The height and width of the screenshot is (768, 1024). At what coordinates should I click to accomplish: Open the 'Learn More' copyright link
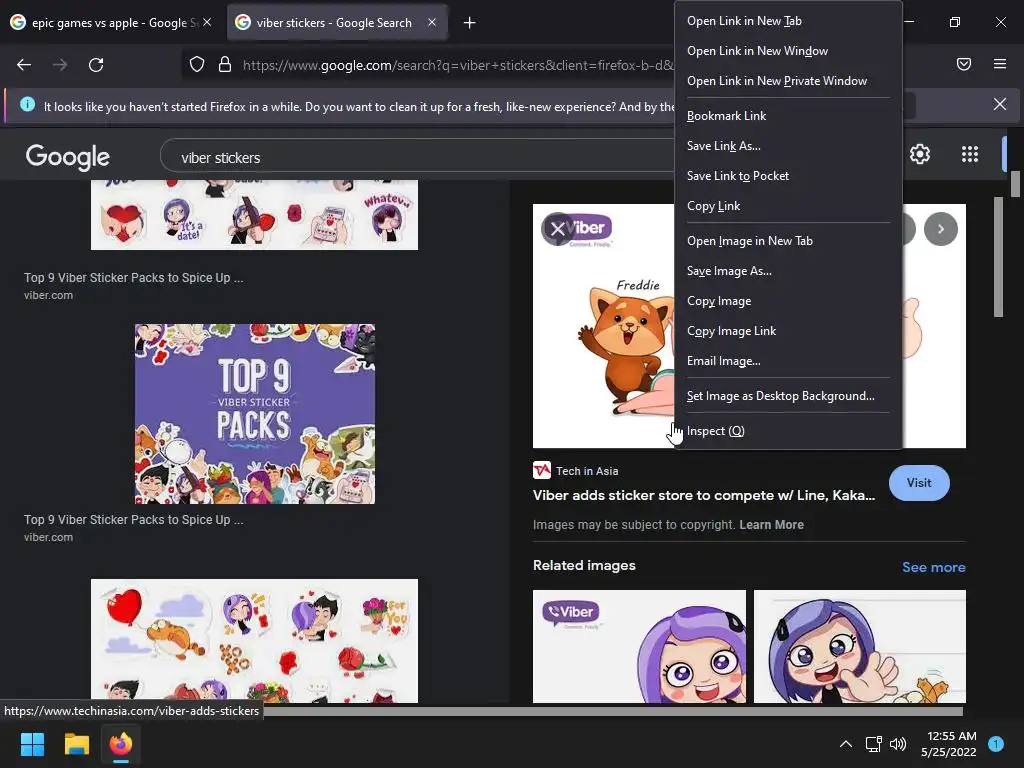(771, 524)
